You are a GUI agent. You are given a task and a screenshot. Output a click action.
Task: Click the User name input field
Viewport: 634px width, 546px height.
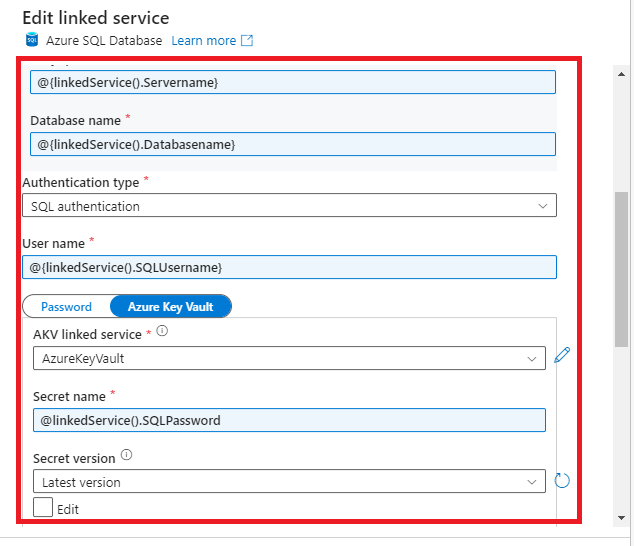click(290, 267)
